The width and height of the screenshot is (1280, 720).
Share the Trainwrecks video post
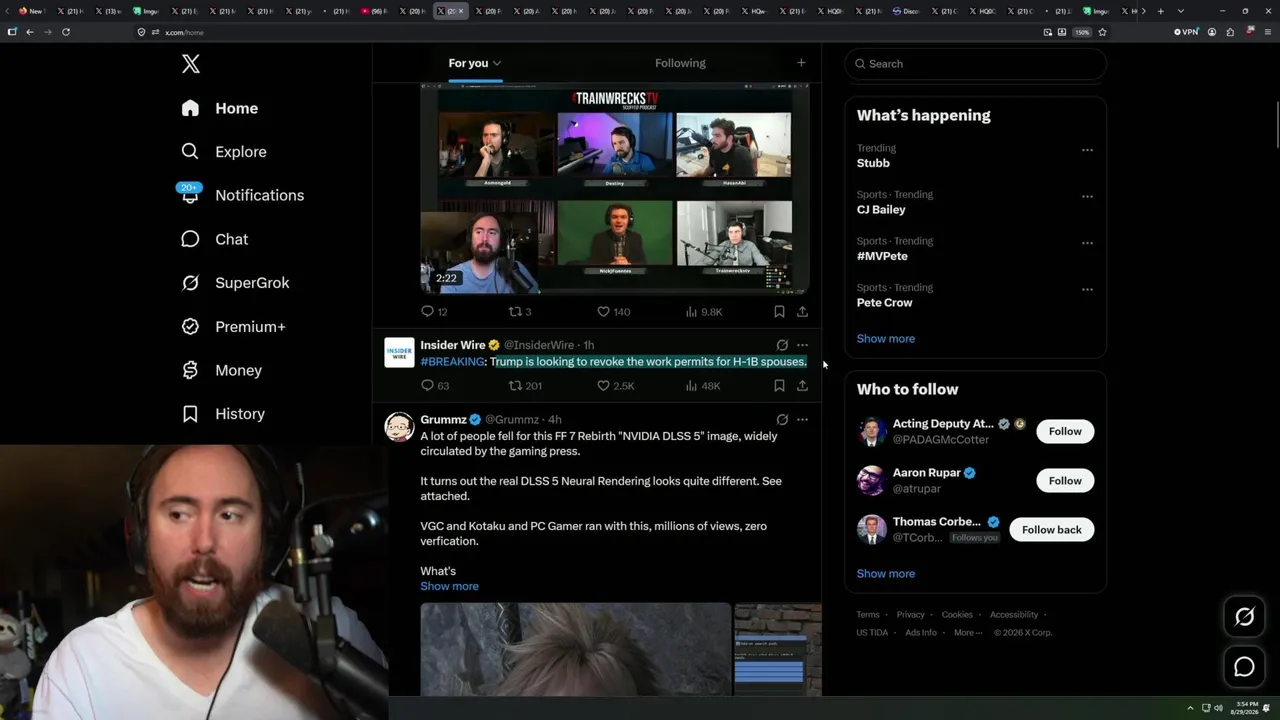coord(802,311)
